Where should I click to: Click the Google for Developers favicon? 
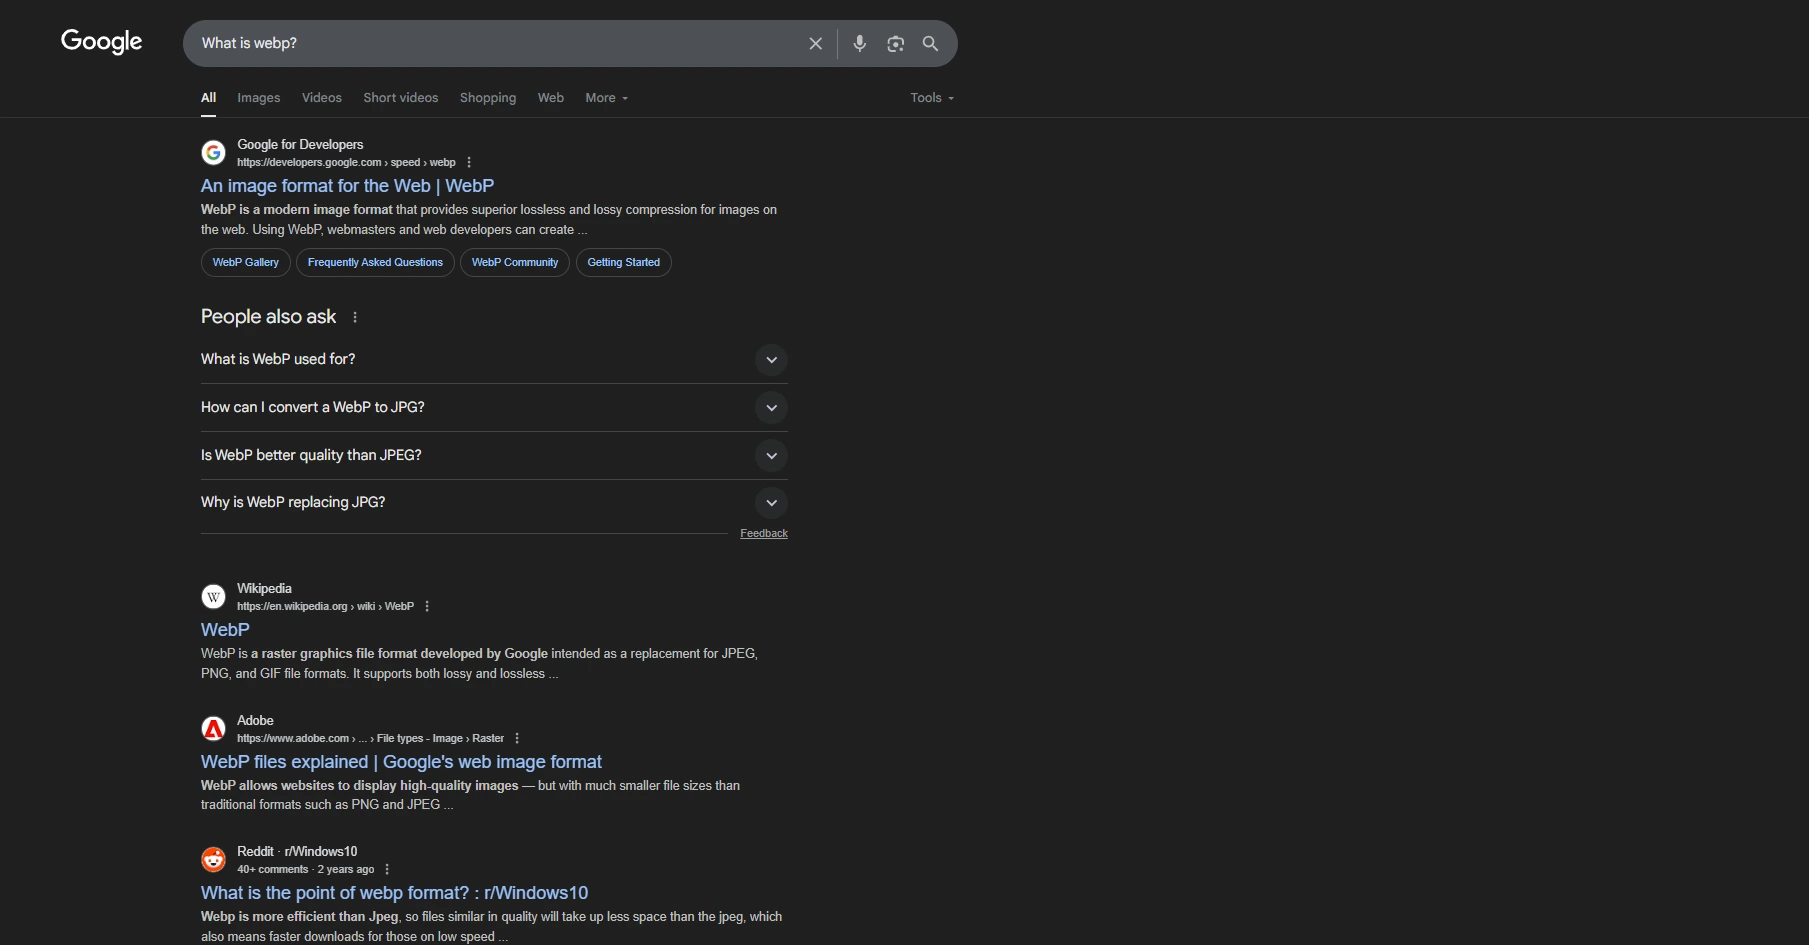213,152
